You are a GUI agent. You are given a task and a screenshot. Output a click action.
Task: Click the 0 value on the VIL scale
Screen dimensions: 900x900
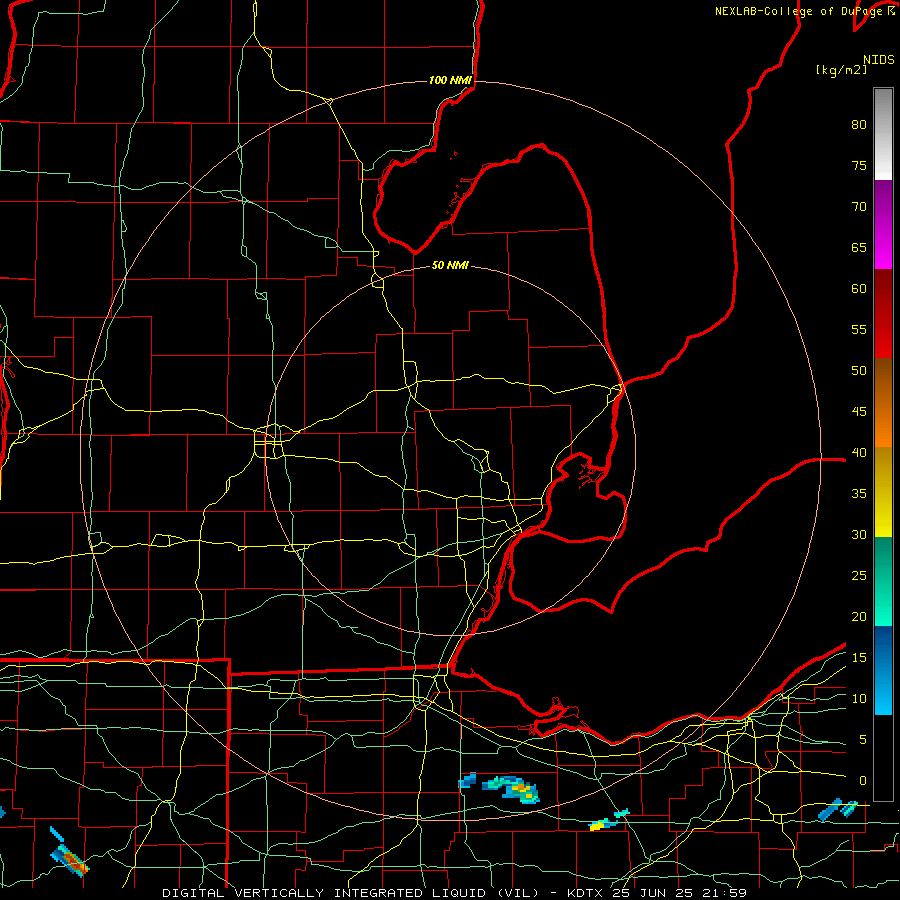(863, 781)
